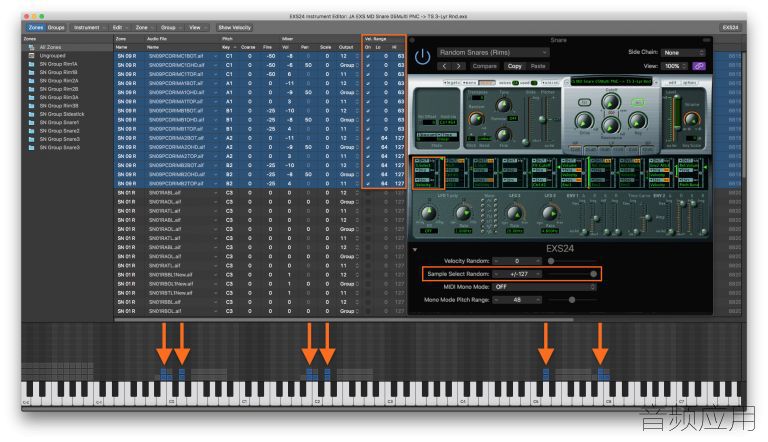
Task: Switch to the Zones tab
Action: (x=36, y=27)
